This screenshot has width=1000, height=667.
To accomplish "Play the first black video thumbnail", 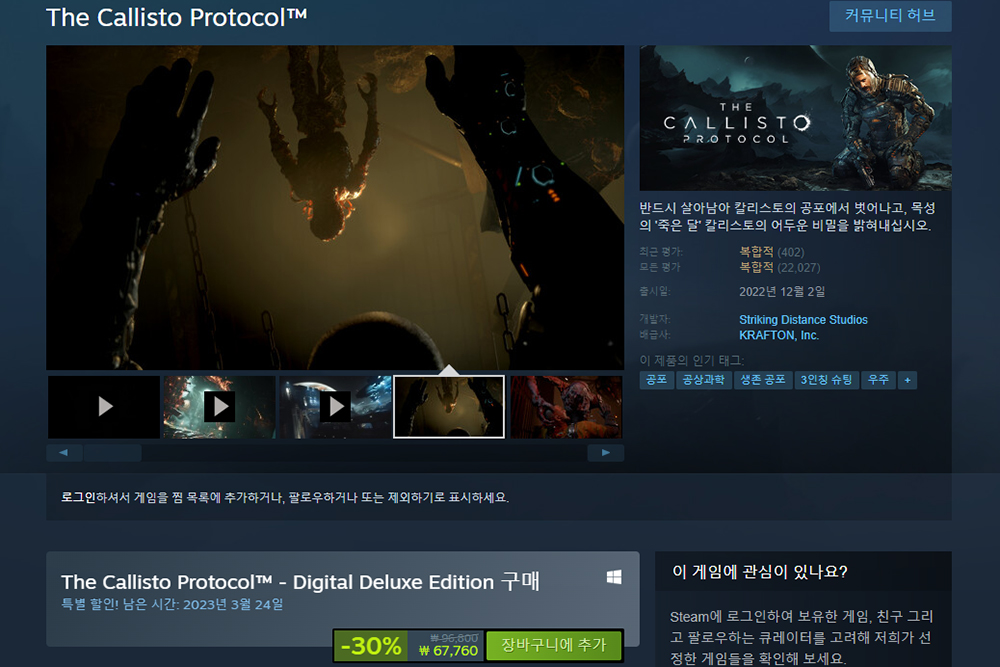I will pyautogui.click(x=104, y=406).
